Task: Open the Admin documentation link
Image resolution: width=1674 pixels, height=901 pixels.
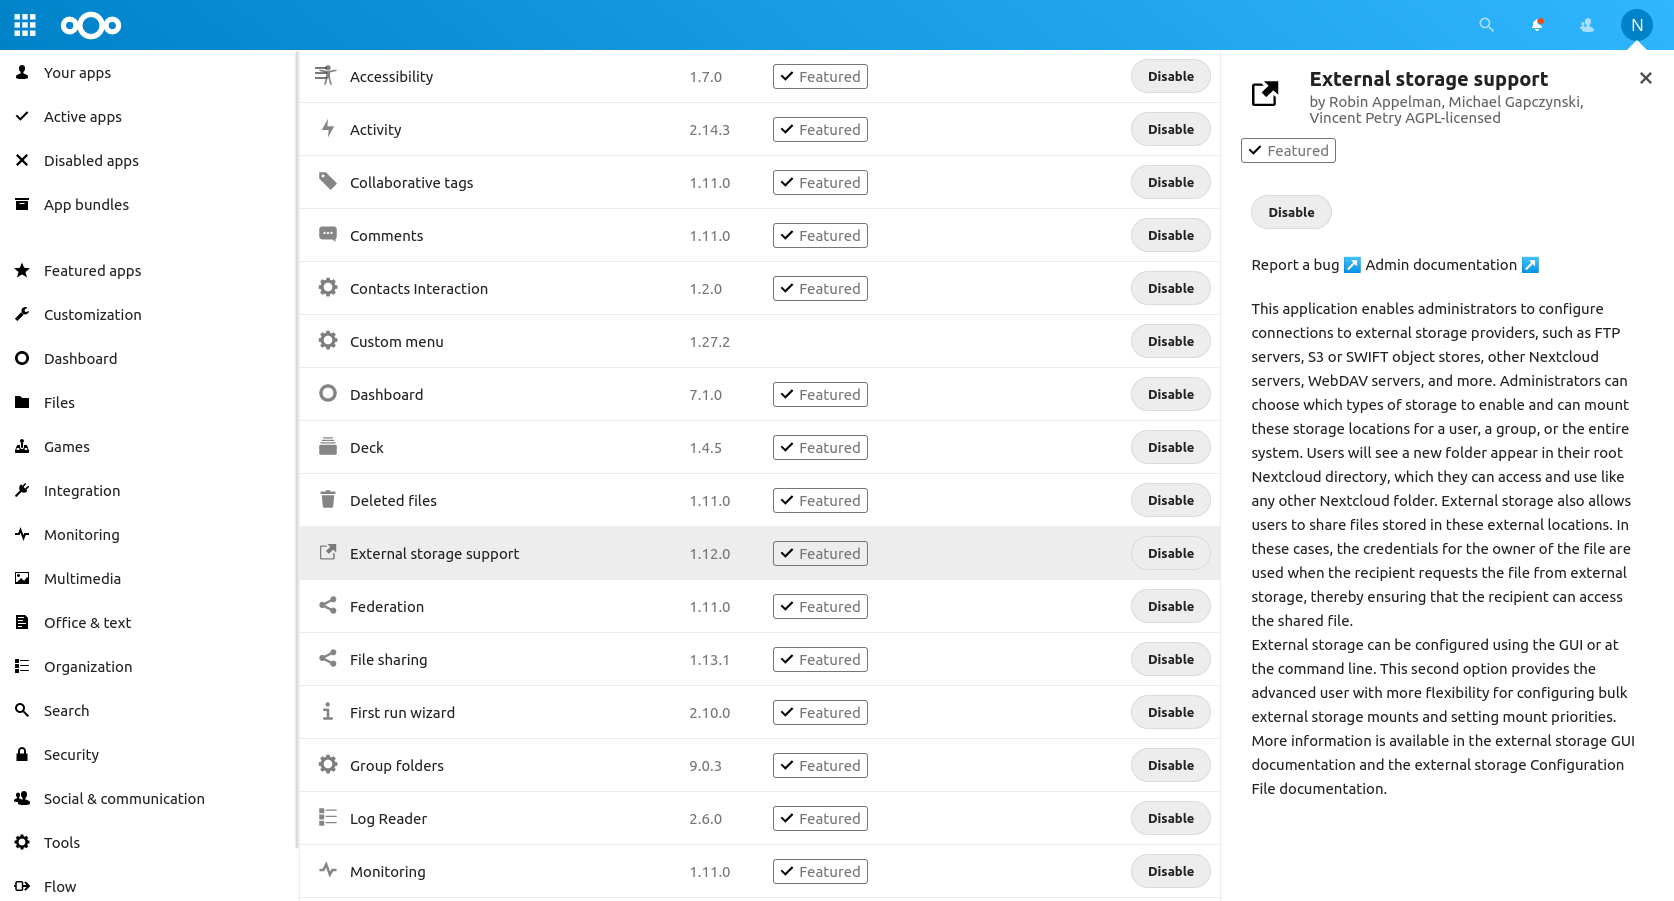Action: 1440,264
